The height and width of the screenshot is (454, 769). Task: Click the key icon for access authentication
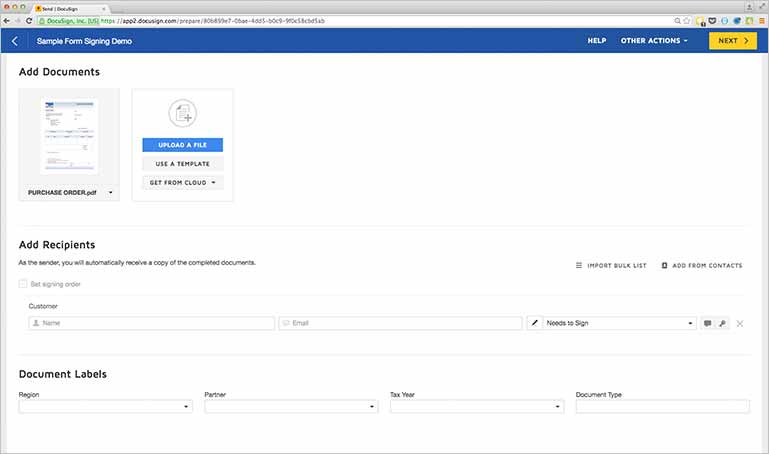(x=722, y=324)
